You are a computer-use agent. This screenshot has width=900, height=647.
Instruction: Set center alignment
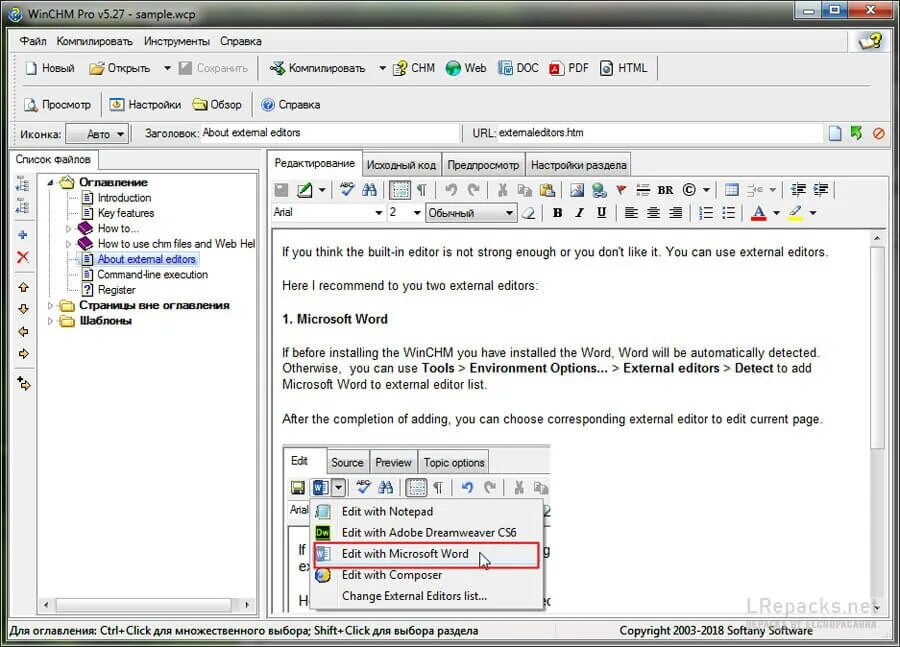tap(653, 213)
